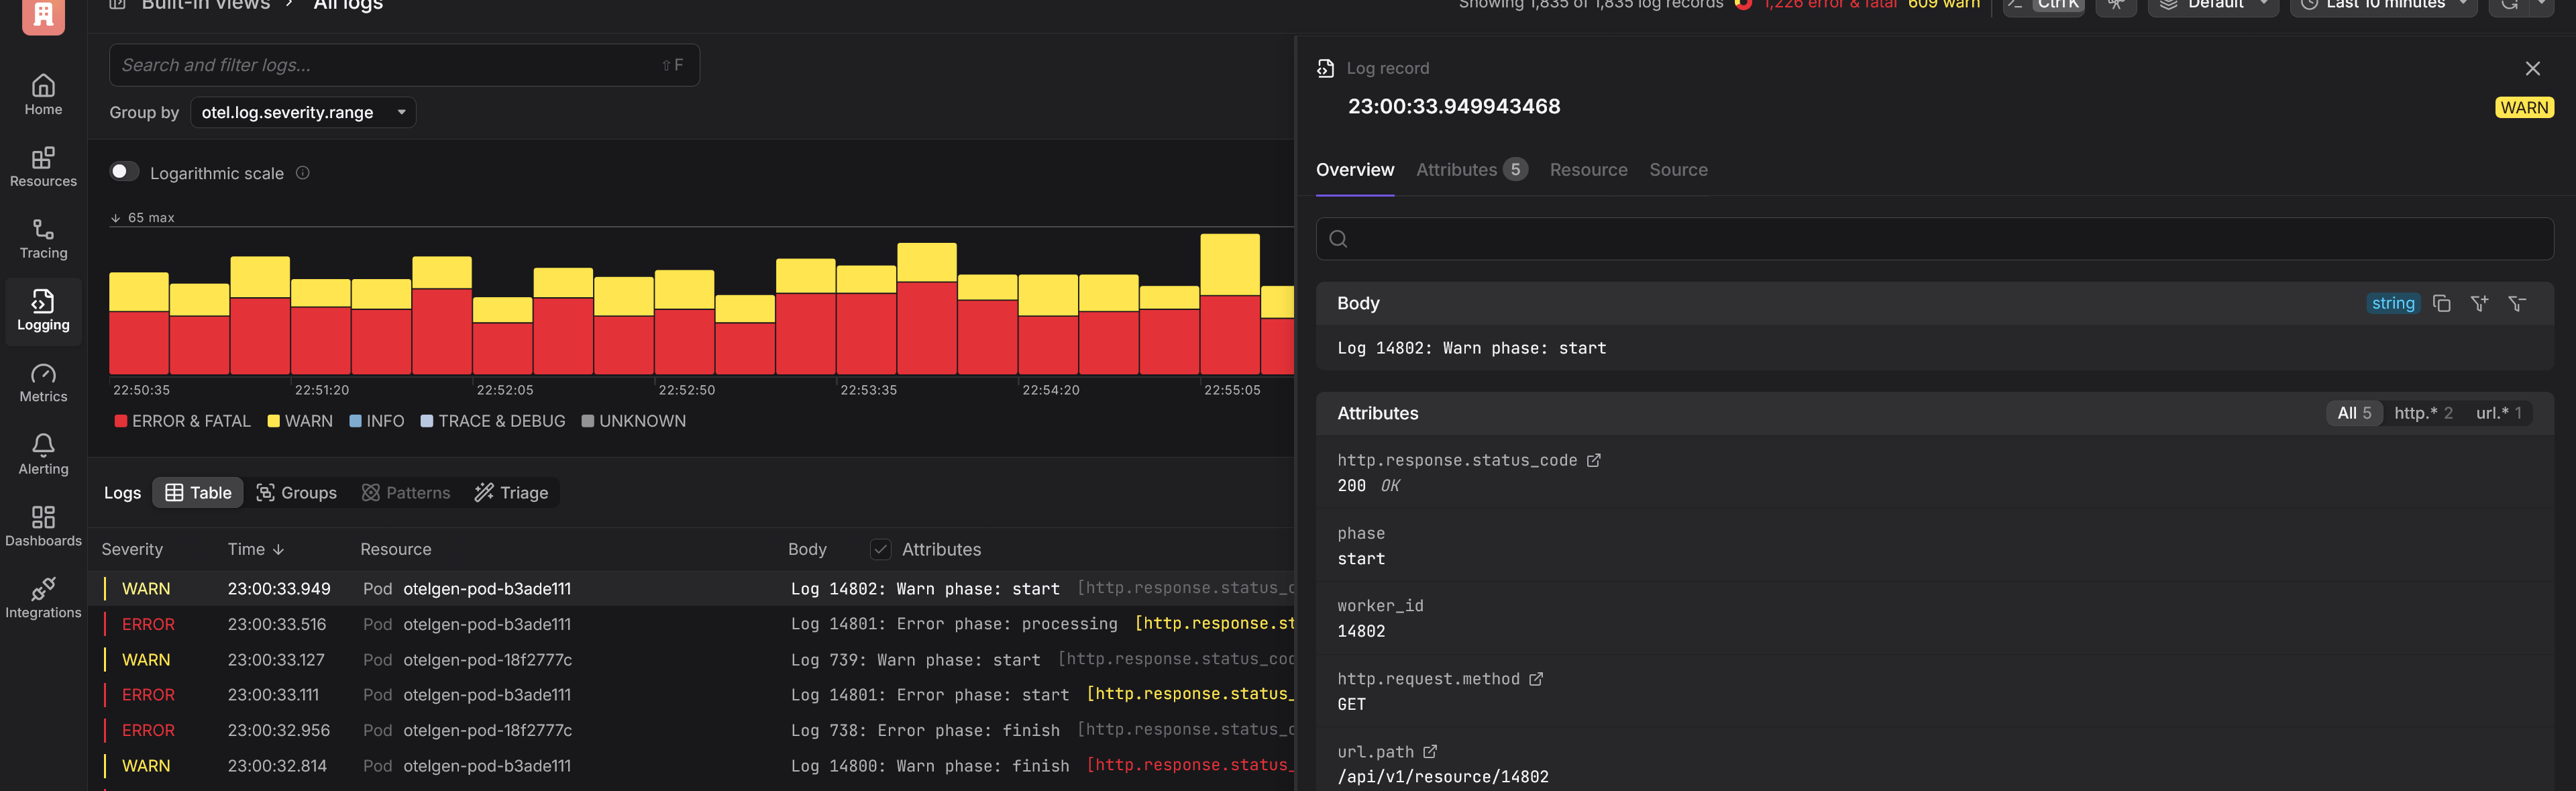
Task: Switch to the Source tab
Action: pos(1678,170)
